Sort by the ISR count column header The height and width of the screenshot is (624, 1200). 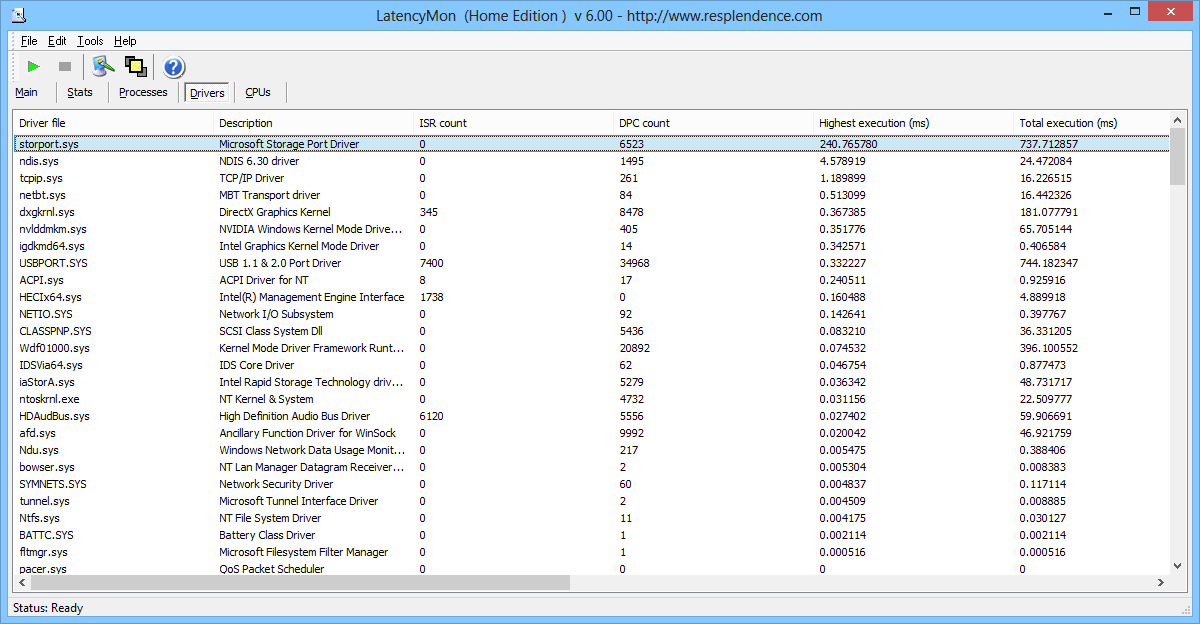coord(515,123)
